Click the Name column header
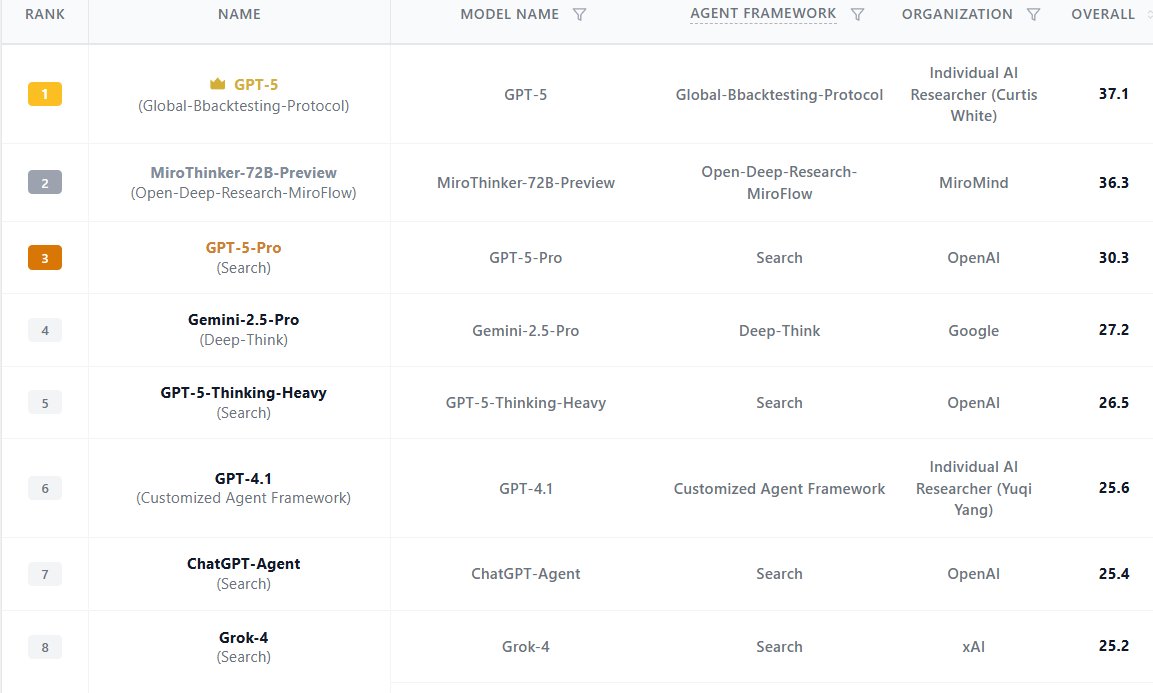The height and width of the screenshot is (693, 1153). pos(239,15)
